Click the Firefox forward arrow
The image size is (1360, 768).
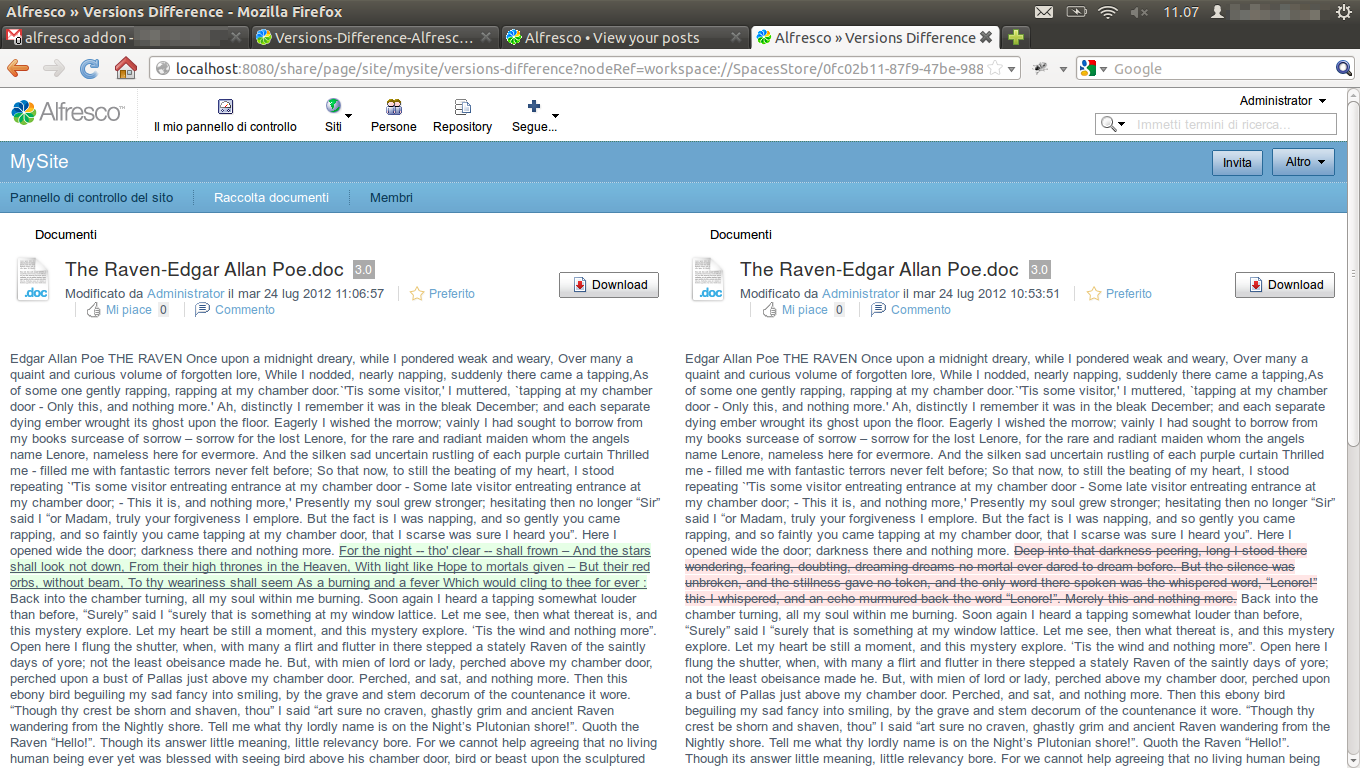(54, 68)
